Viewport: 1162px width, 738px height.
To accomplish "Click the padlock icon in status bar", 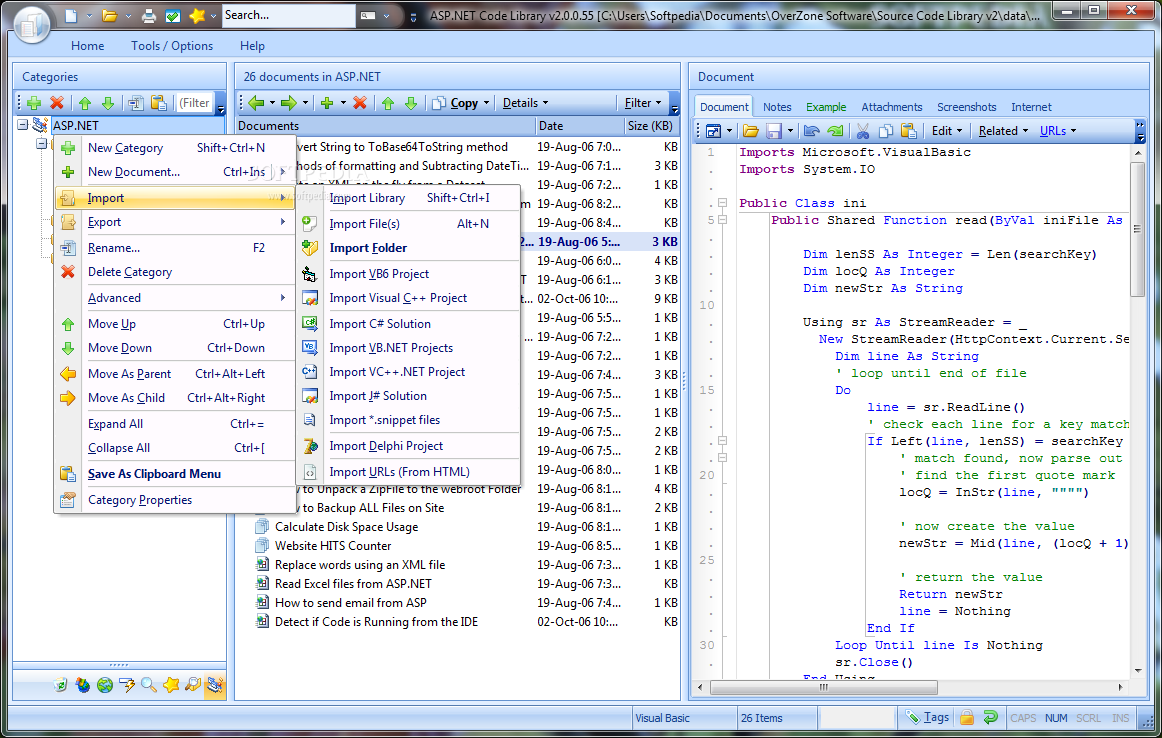I will 966,717.
